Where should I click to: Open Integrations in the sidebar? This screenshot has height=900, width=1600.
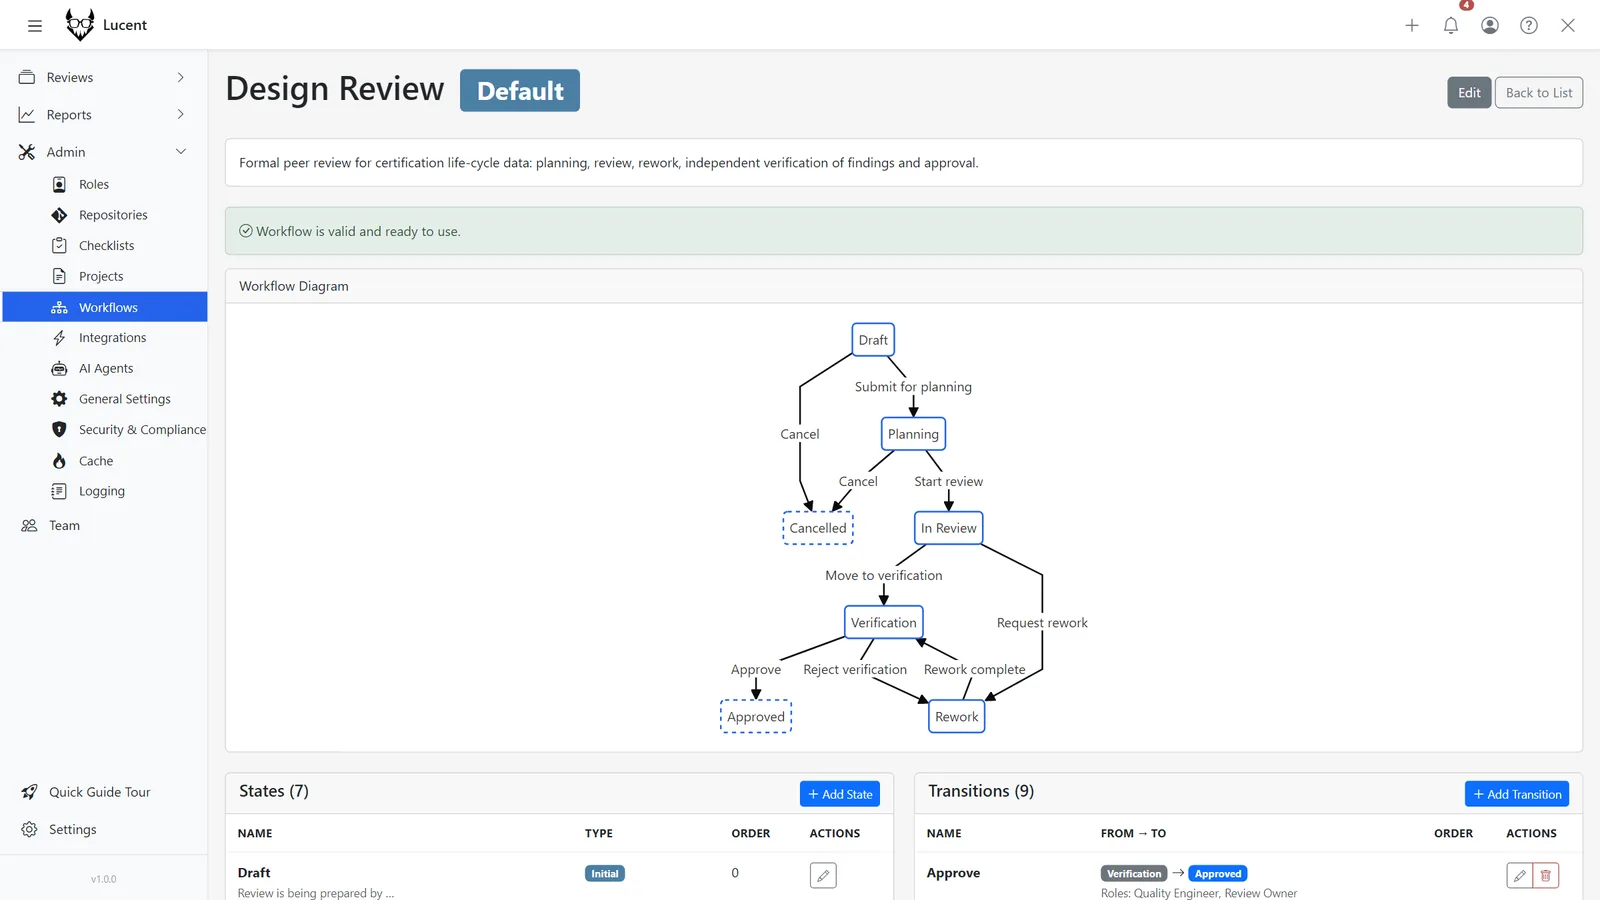click(x=105, y=338)
